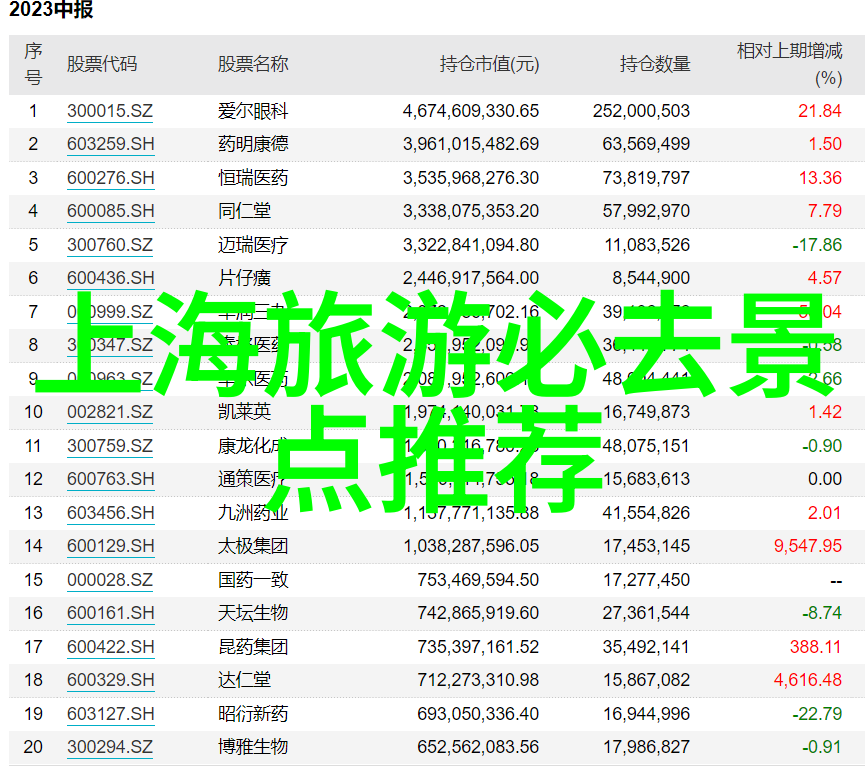This screenshot has width=865, height=776.
Task: Open stock code link 600763.SH
Action: pos(110,479)
